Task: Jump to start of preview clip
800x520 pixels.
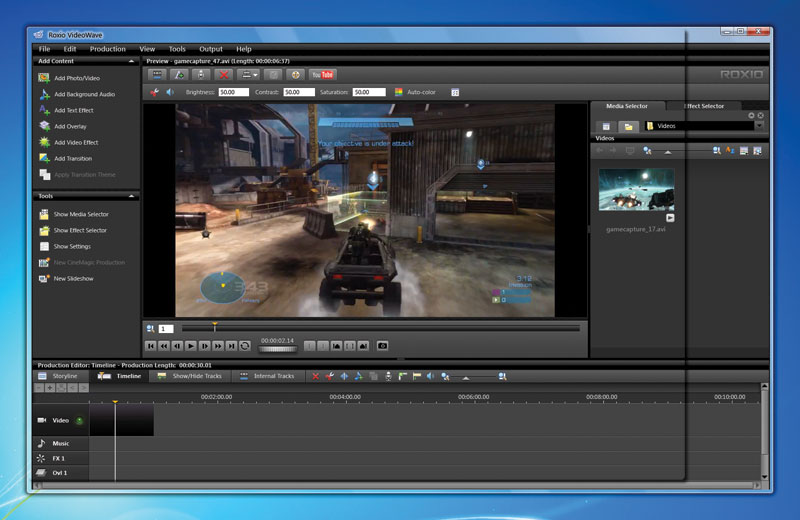Action: coord(151,346)
